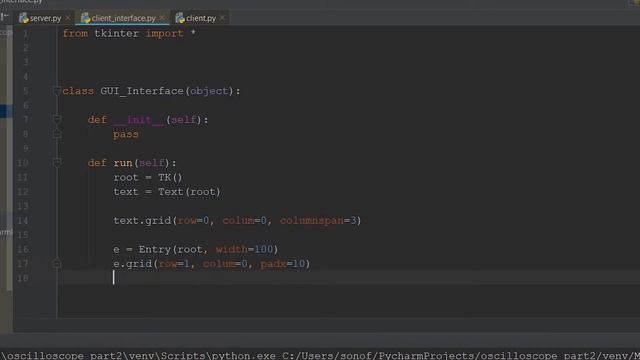The height and width of the screenshot is (360, 640).
Task: Click the fold end marker at pass line
Action: 57,134
